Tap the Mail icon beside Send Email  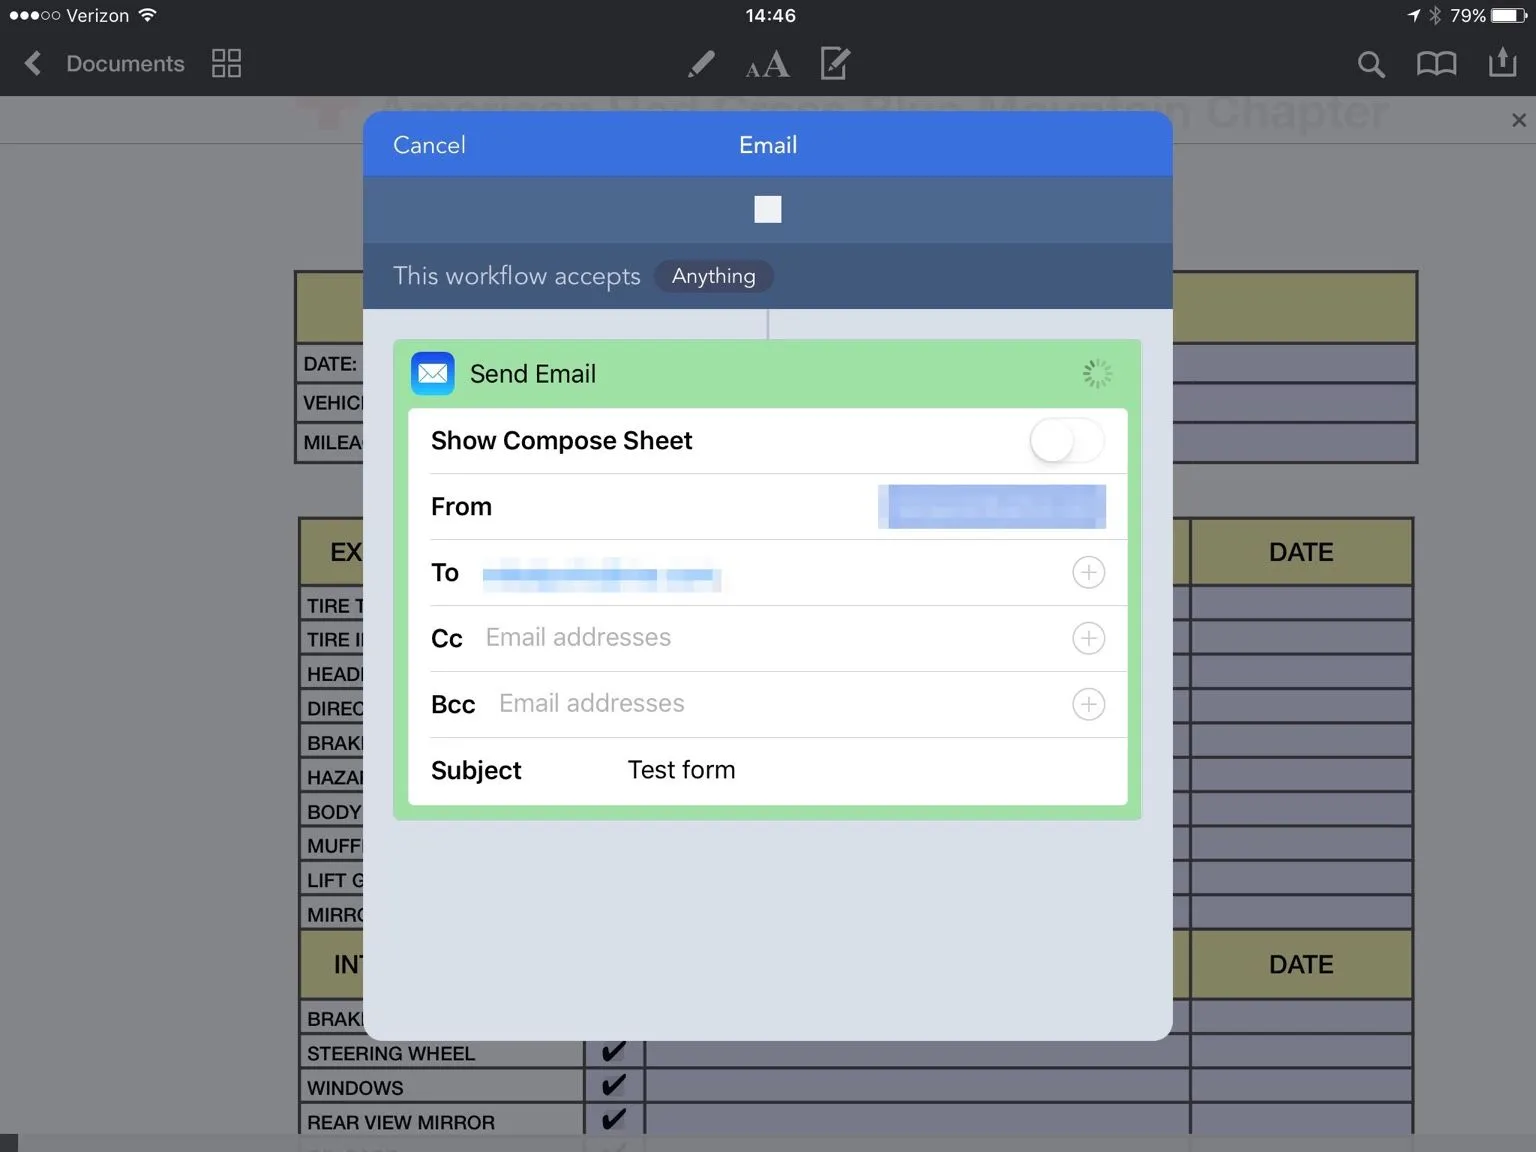pyautogui.click(x=432, y=374)
